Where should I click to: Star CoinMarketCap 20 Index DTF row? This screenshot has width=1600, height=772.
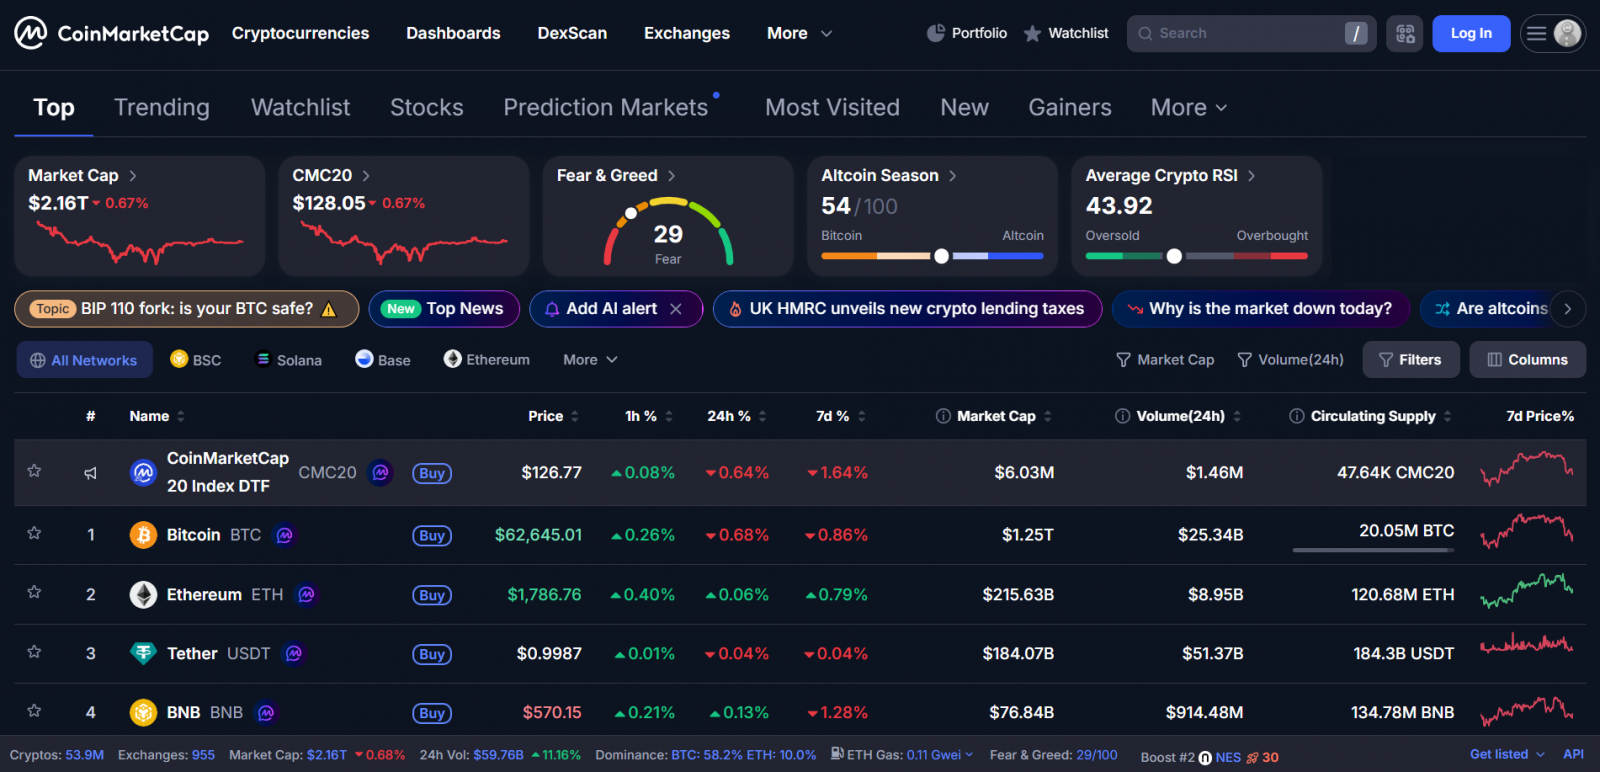pyautogui.click(x=34, y=470)
